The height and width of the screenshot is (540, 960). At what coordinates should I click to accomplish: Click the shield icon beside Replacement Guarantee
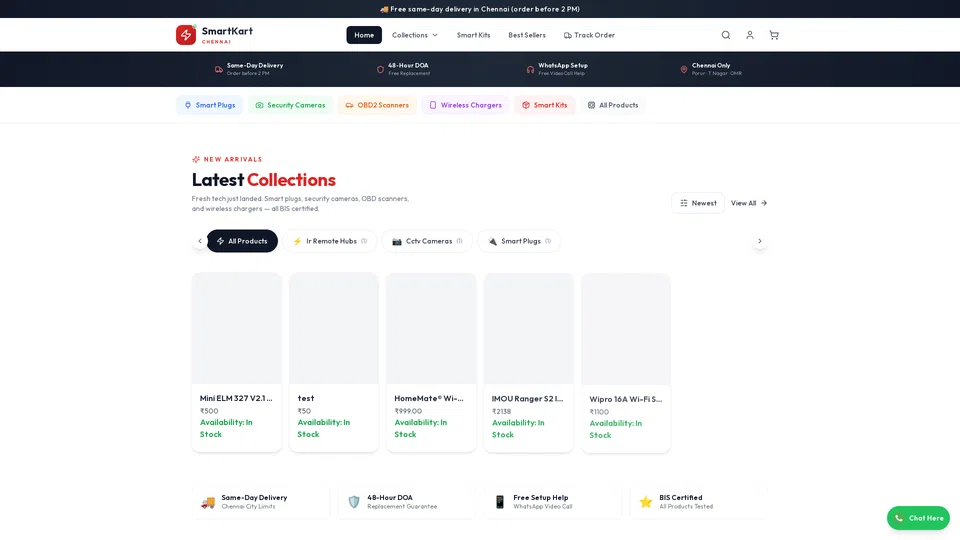pos(354,502)
